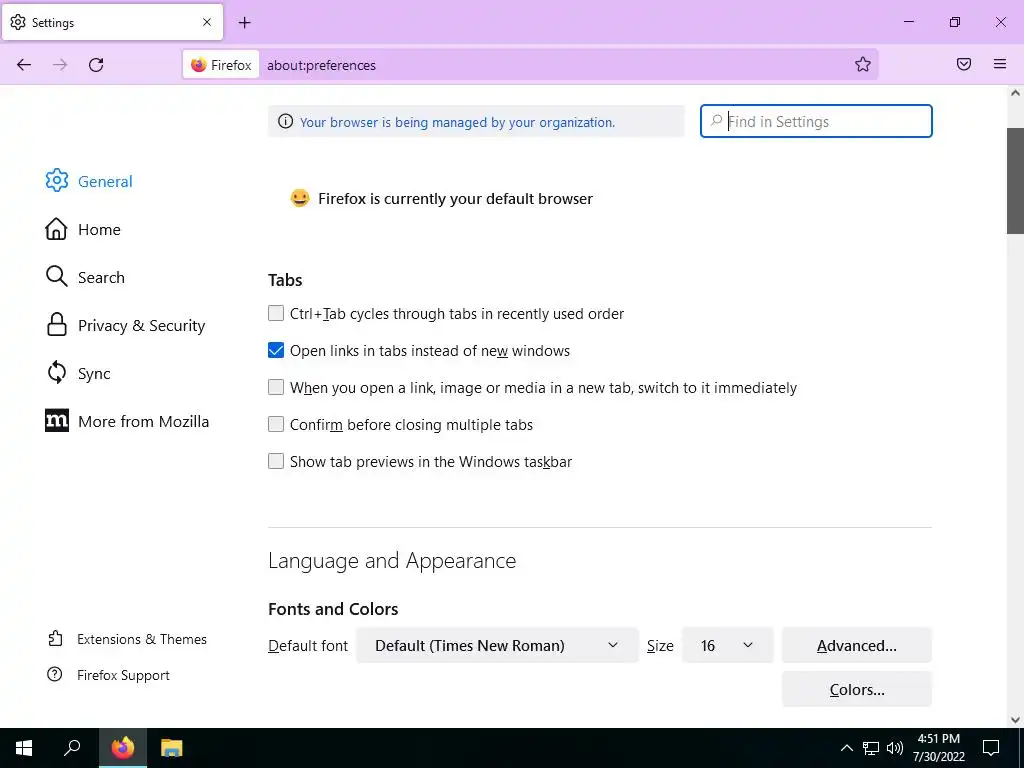Click the Mozilla 'm' logo icon

pos(57,421)
